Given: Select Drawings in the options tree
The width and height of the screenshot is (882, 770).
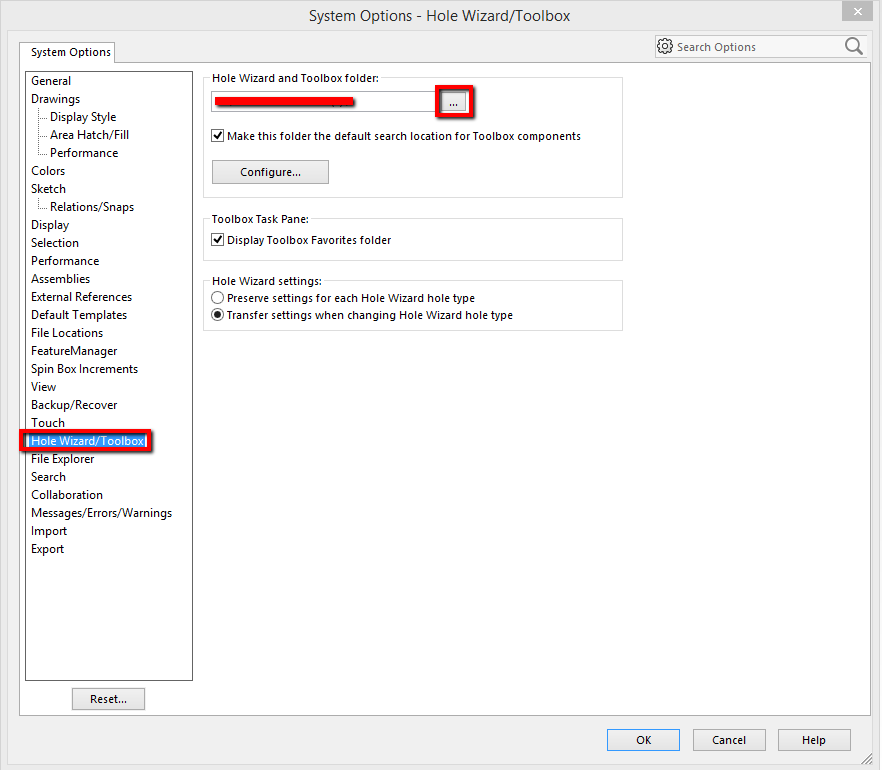Looking at the screenshot, I should [x=56, y=99].
